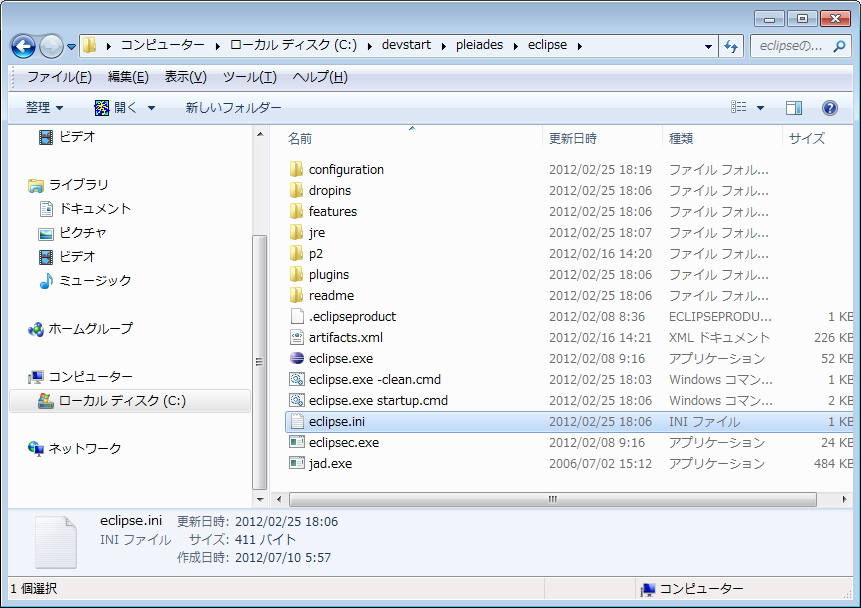
Task: Click devstart in the address breadcrumb
Action: [x=406, y=45]
